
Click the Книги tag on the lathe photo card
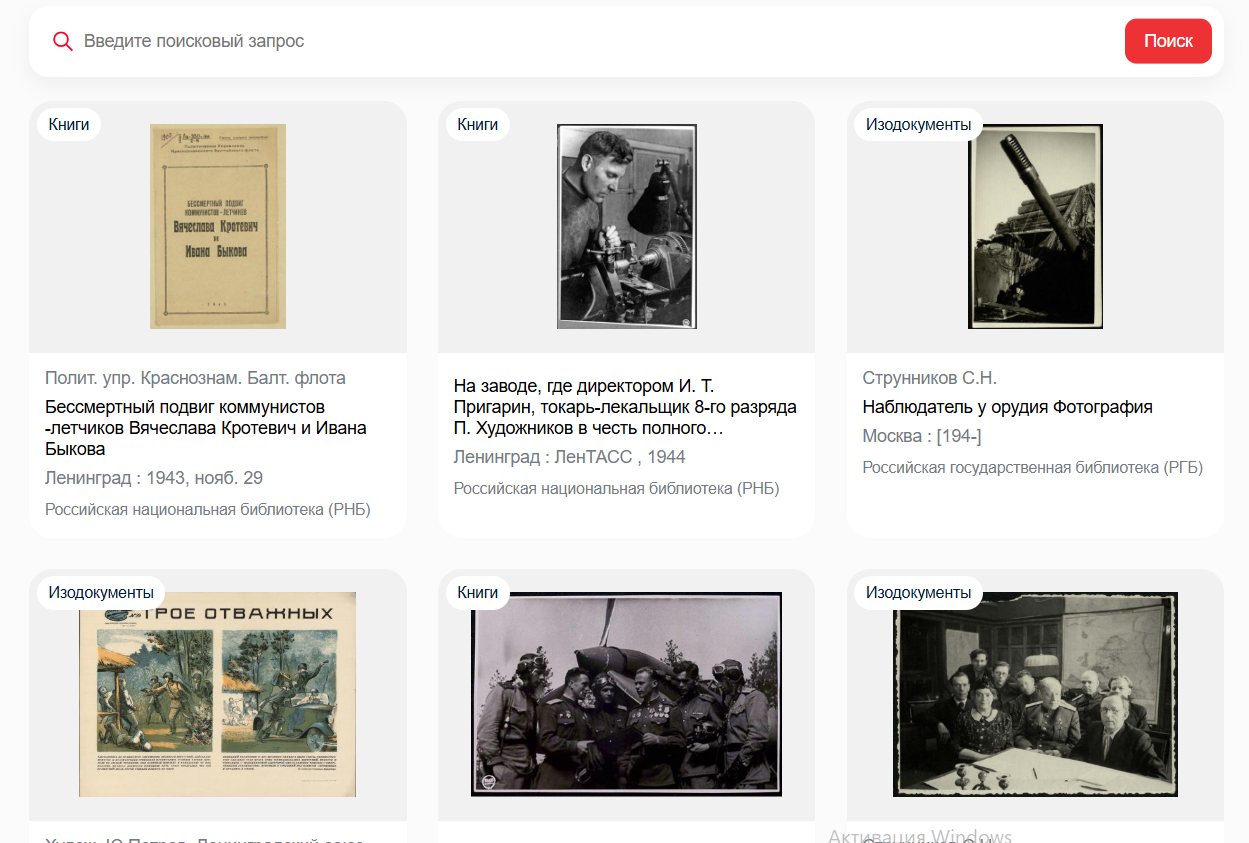pyautogui.click(x=478, y=124)
